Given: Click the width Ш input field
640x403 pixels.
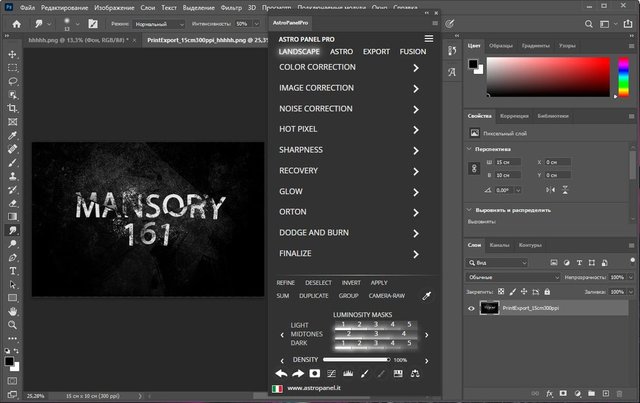Looking at the screenshot, I should [507, 162].
